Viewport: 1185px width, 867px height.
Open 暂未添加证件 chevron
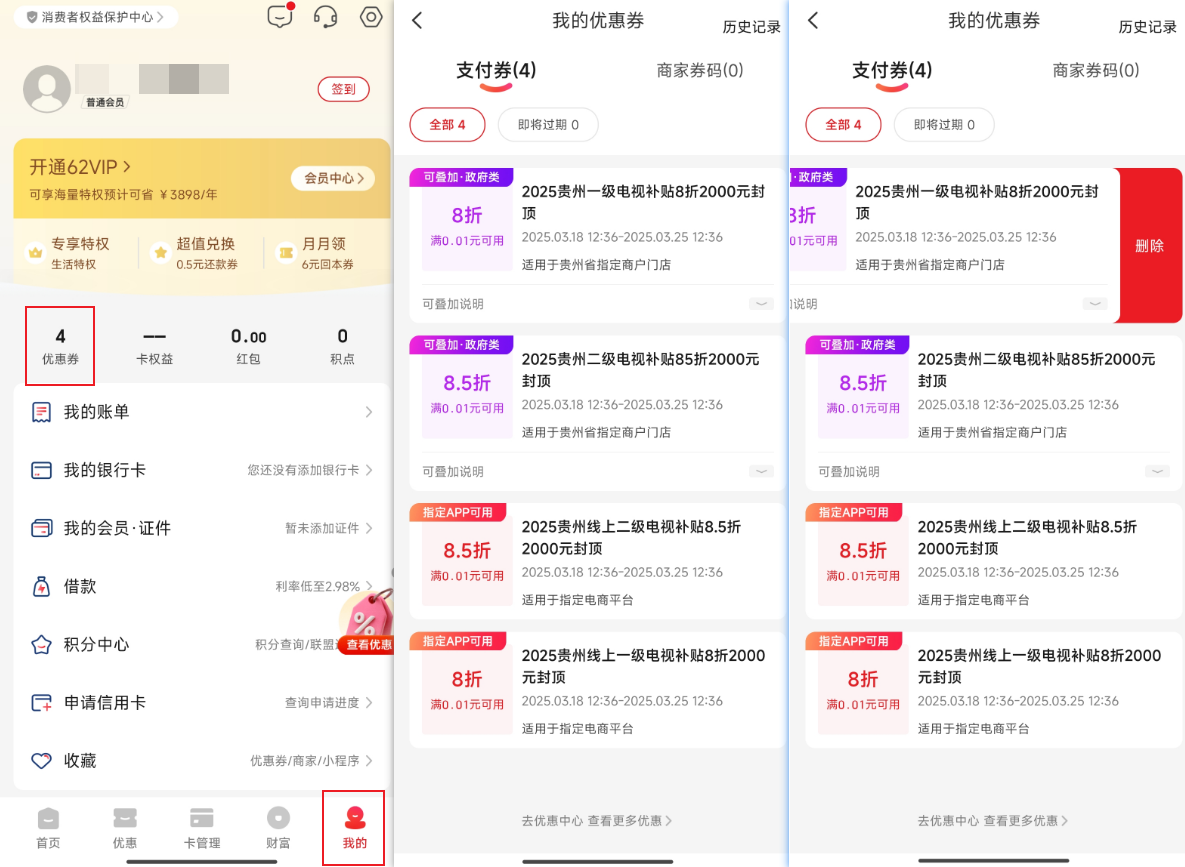tap(369, 528)
